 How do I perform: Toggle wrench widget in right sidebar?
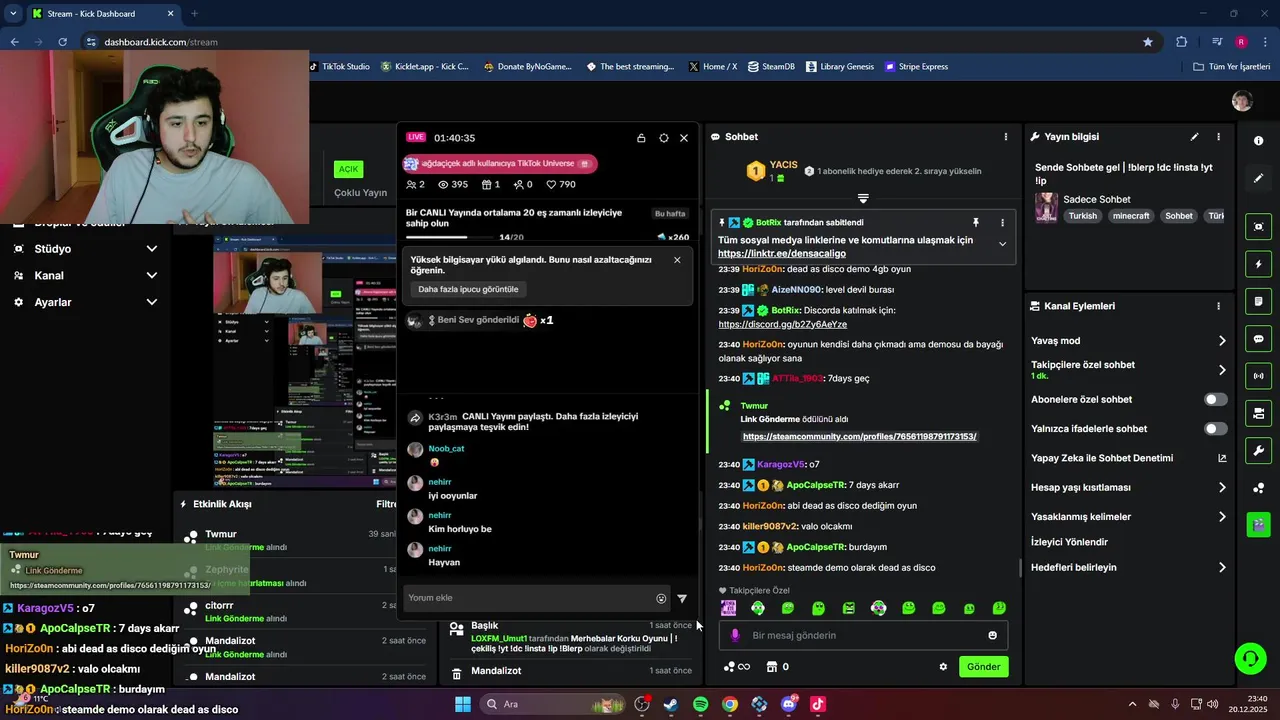tap(1259, 450)
